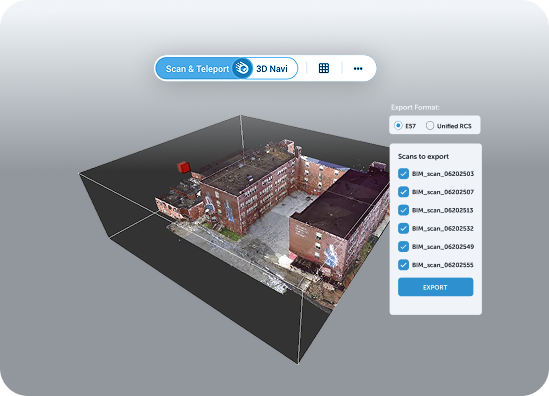Viewport: 549px width, 396px height.
Task: Uncheck BIM_scan_06202532 checkbox
Action: pos(403,228)
